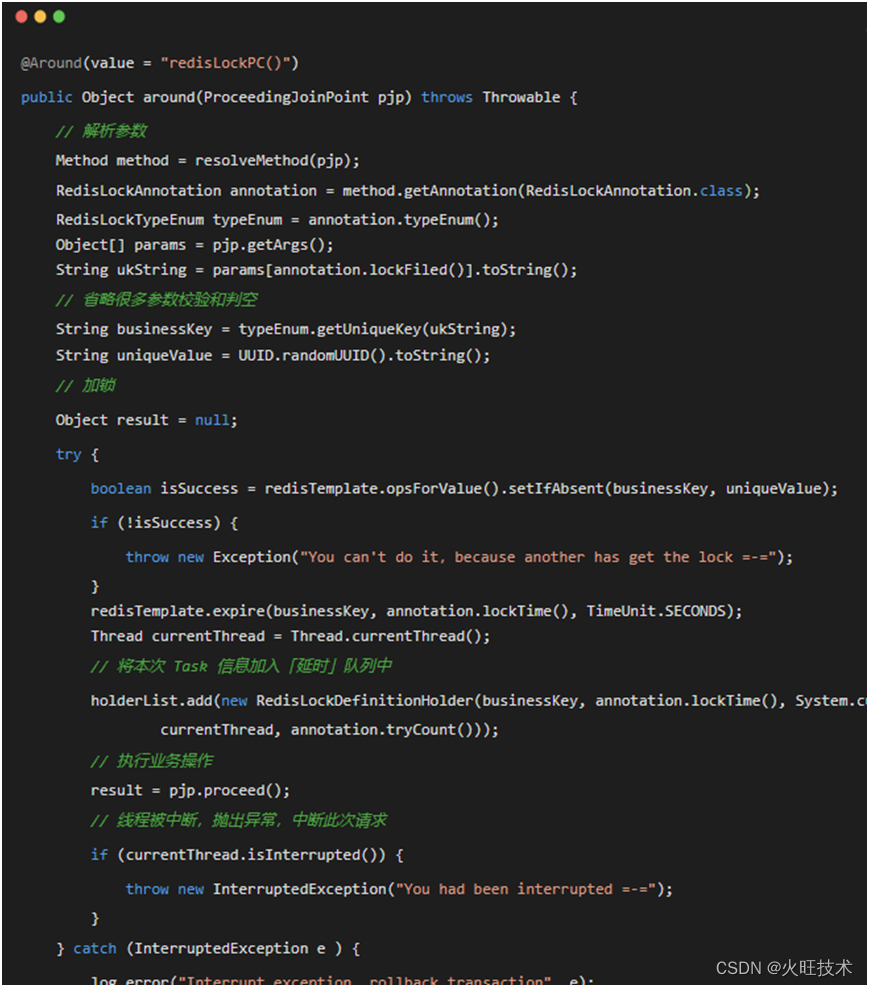This screenshot has height=987, width=869.
Task: Click 'Object result = null;' line
Action: pyautogui.click(x=146, y=420)
